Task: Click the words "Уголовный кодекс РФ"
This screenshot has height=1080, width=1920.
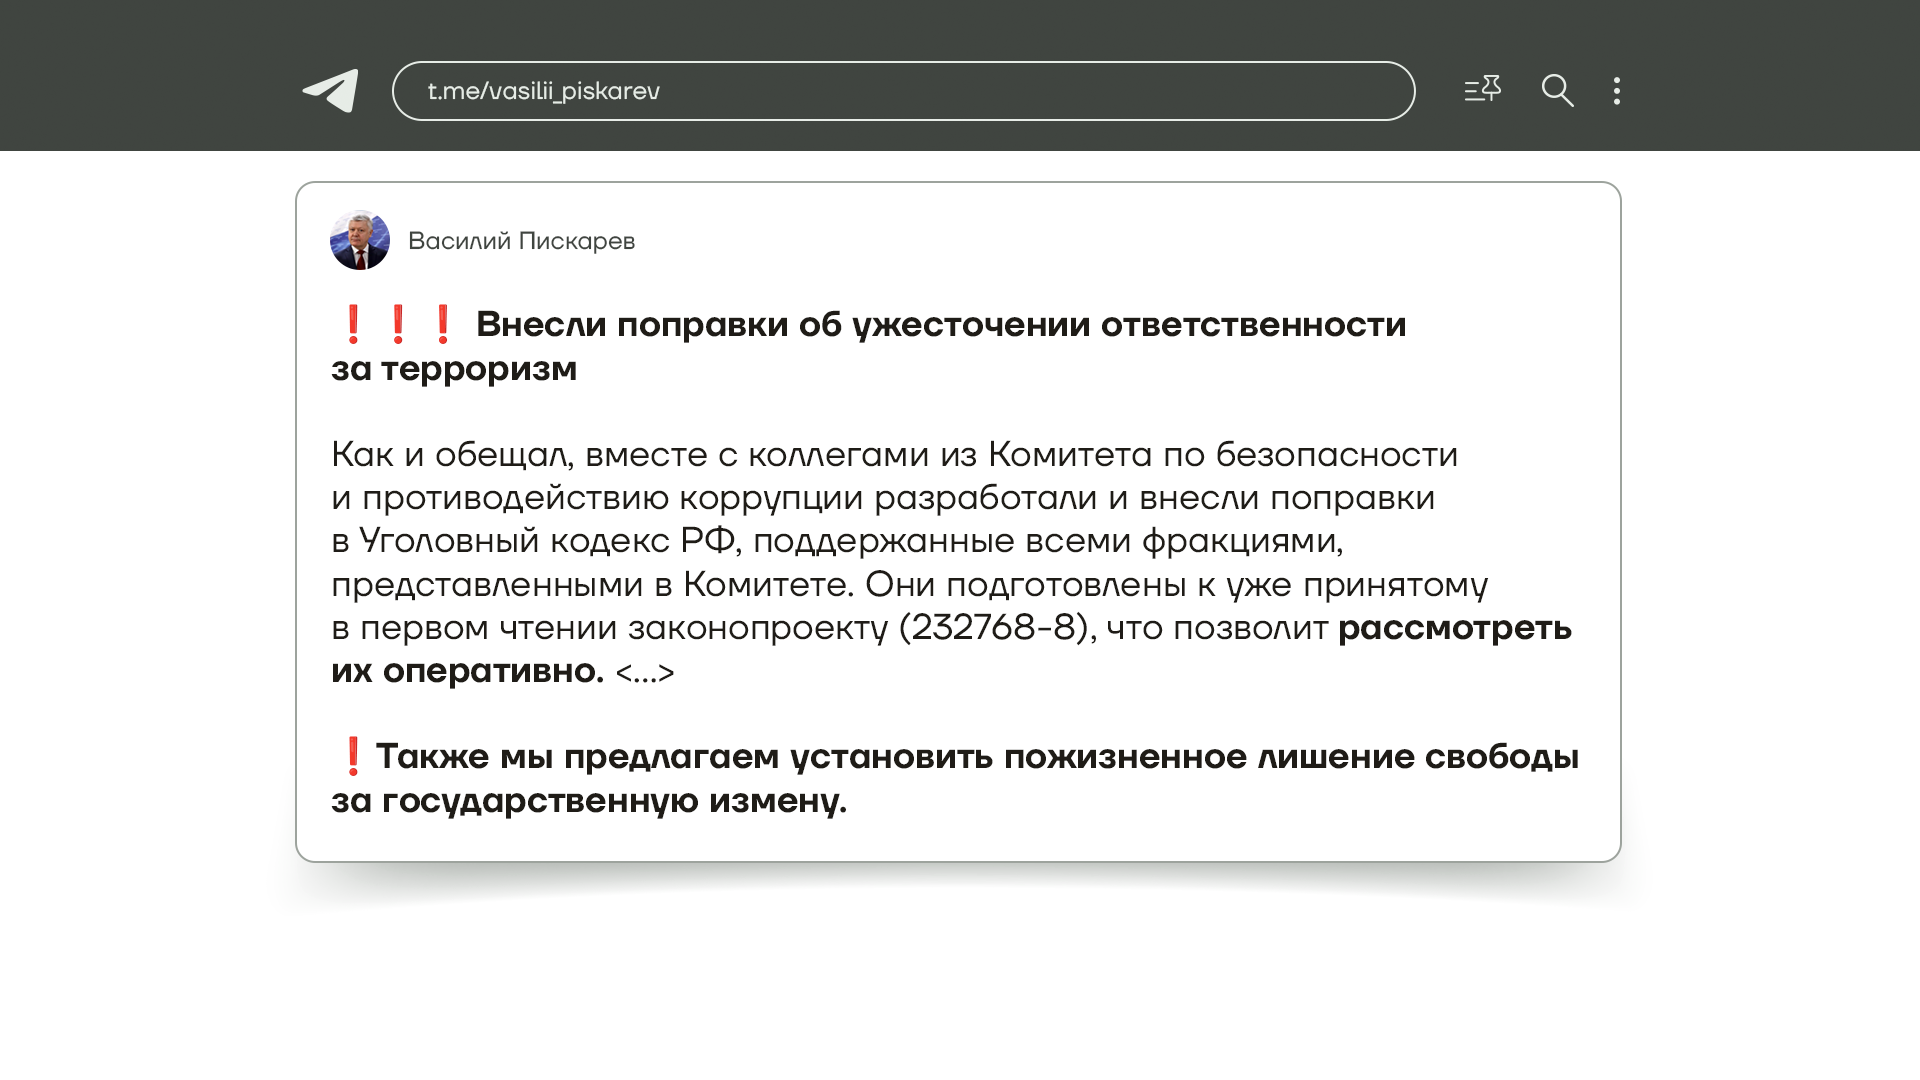Action: pos(547,541)
